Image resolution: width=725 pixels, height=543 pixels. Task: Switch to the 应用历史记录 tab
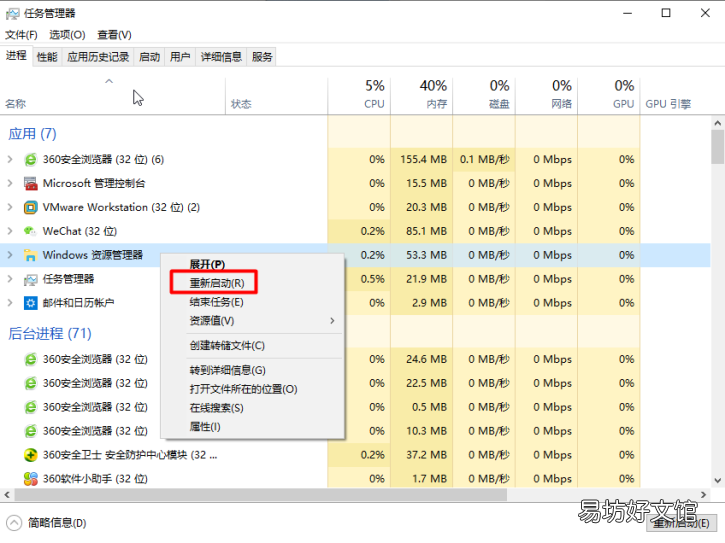98,57
